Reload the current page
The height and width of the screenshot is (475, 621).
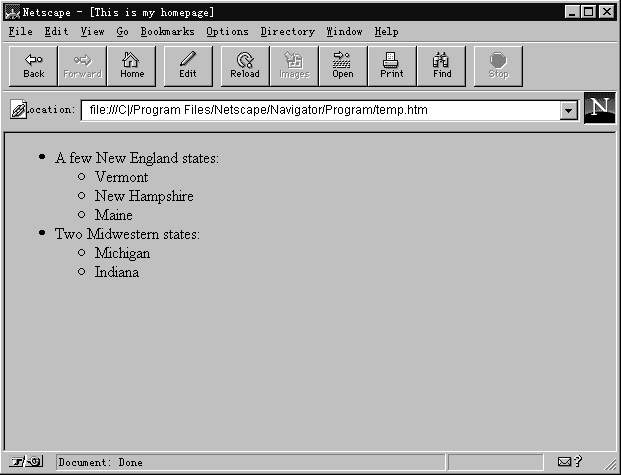(x=244, y=66)
